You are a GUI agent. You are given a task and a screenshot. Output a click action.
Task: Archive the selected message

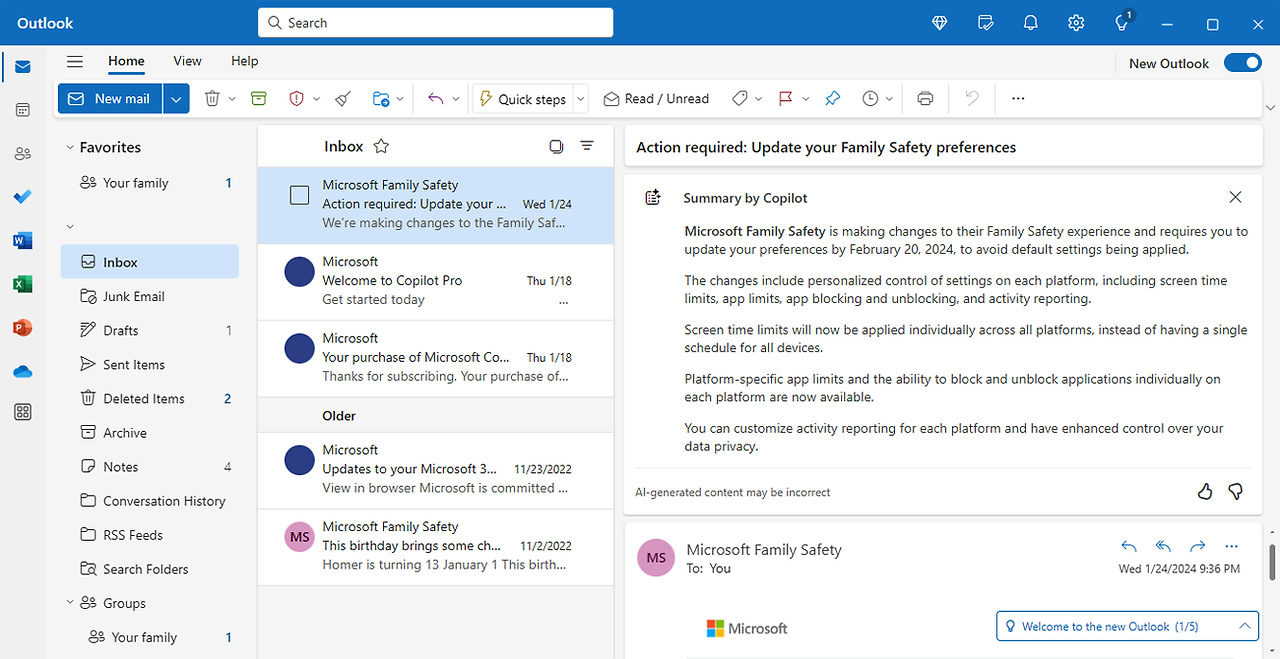click(x=259, y=98)
